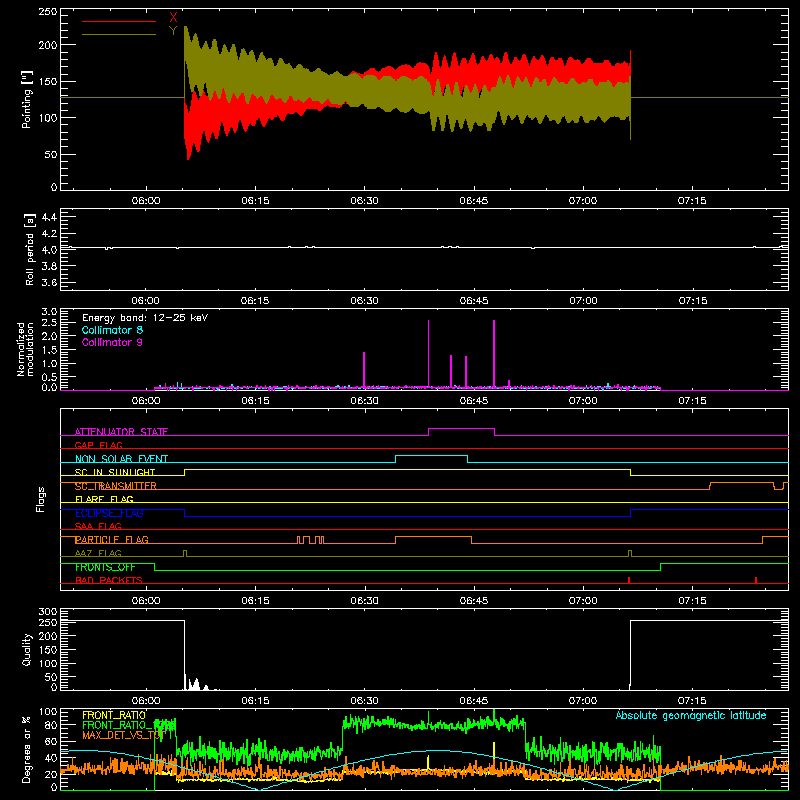Click the red X legend line
This screenshot has height=800, width=800.
119,21
